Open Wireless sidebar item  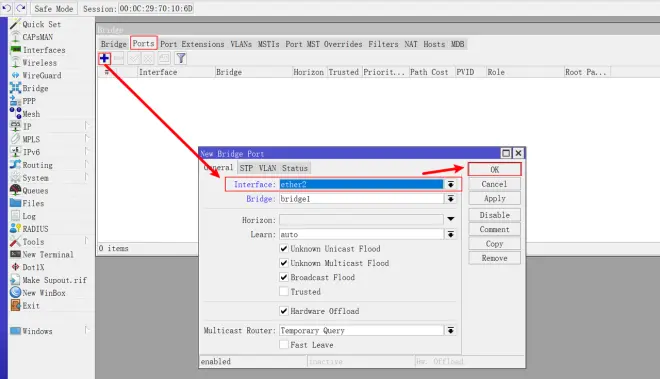point(39,63)
